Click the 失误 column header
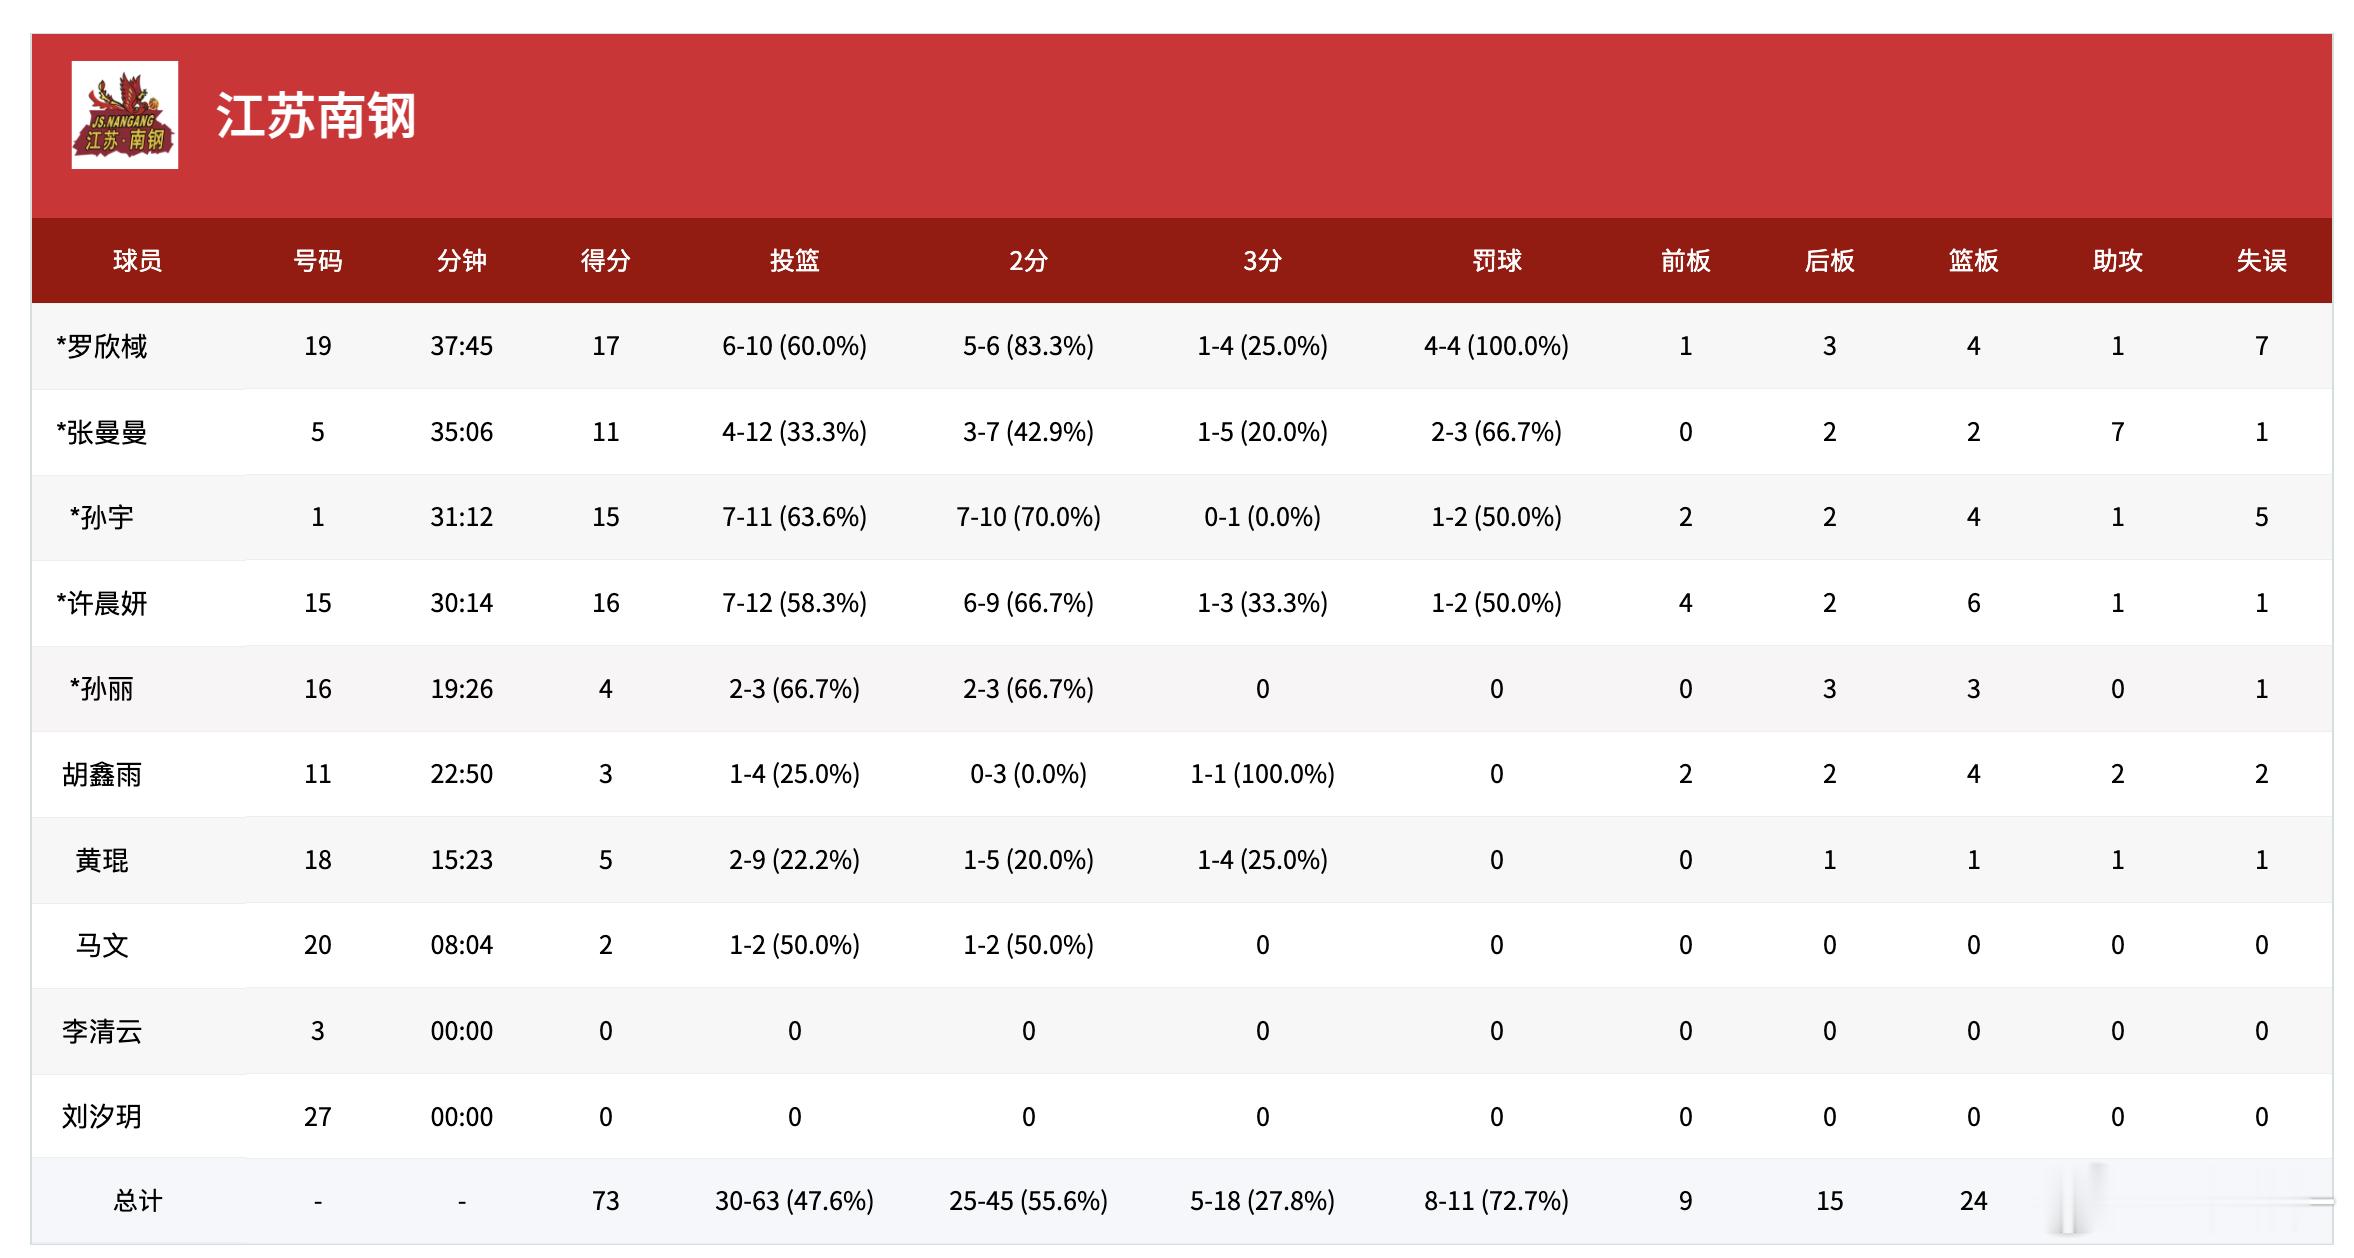 [x=2261, y=261]
